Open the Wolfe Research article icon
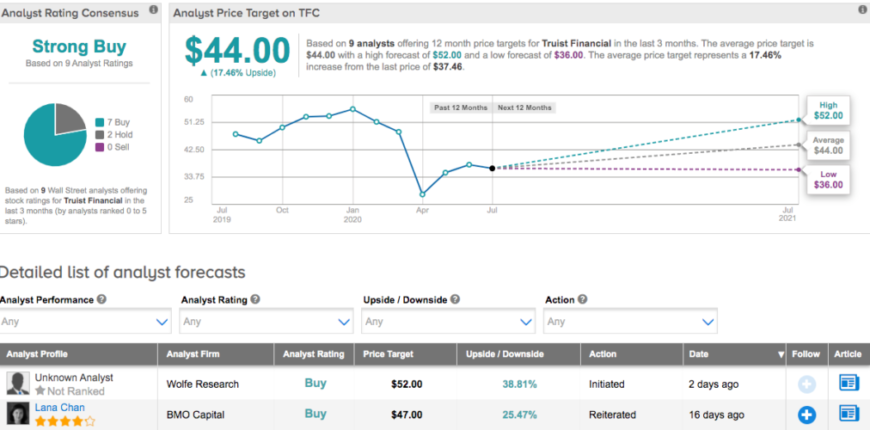Viewport: 870px width, 430px height. (x=849, y=383)
